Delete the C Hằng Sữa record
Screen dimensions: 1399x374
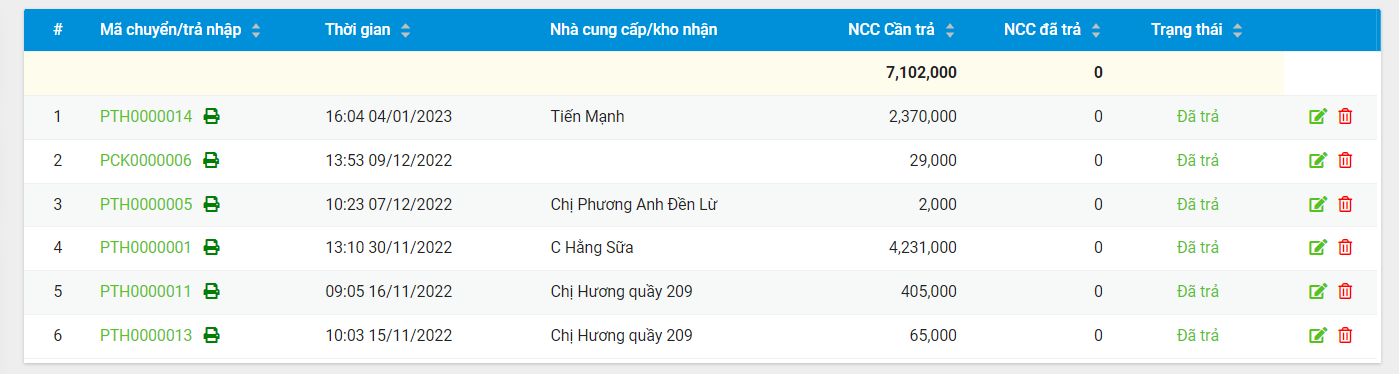click(x=1345, y=248)
